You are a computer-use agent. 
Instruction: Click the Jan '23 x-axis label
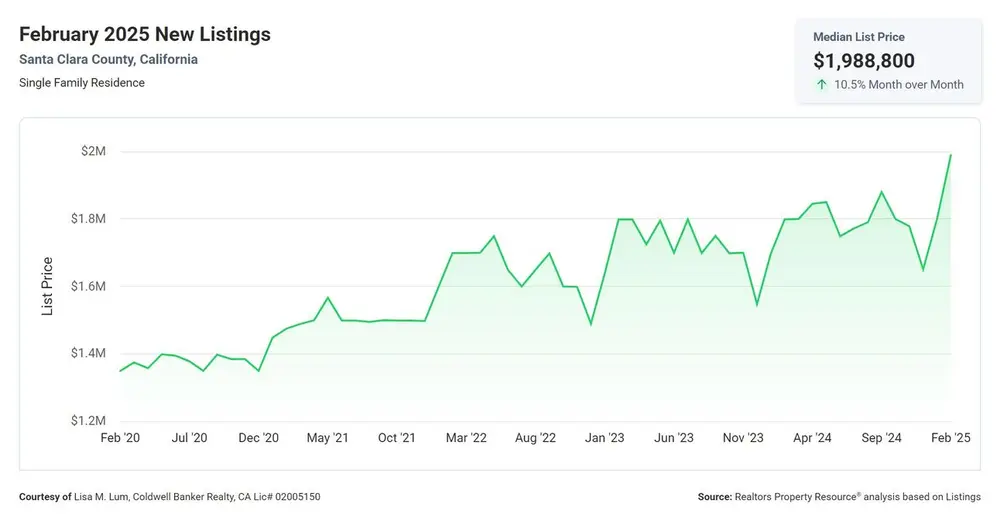point(605,438)
